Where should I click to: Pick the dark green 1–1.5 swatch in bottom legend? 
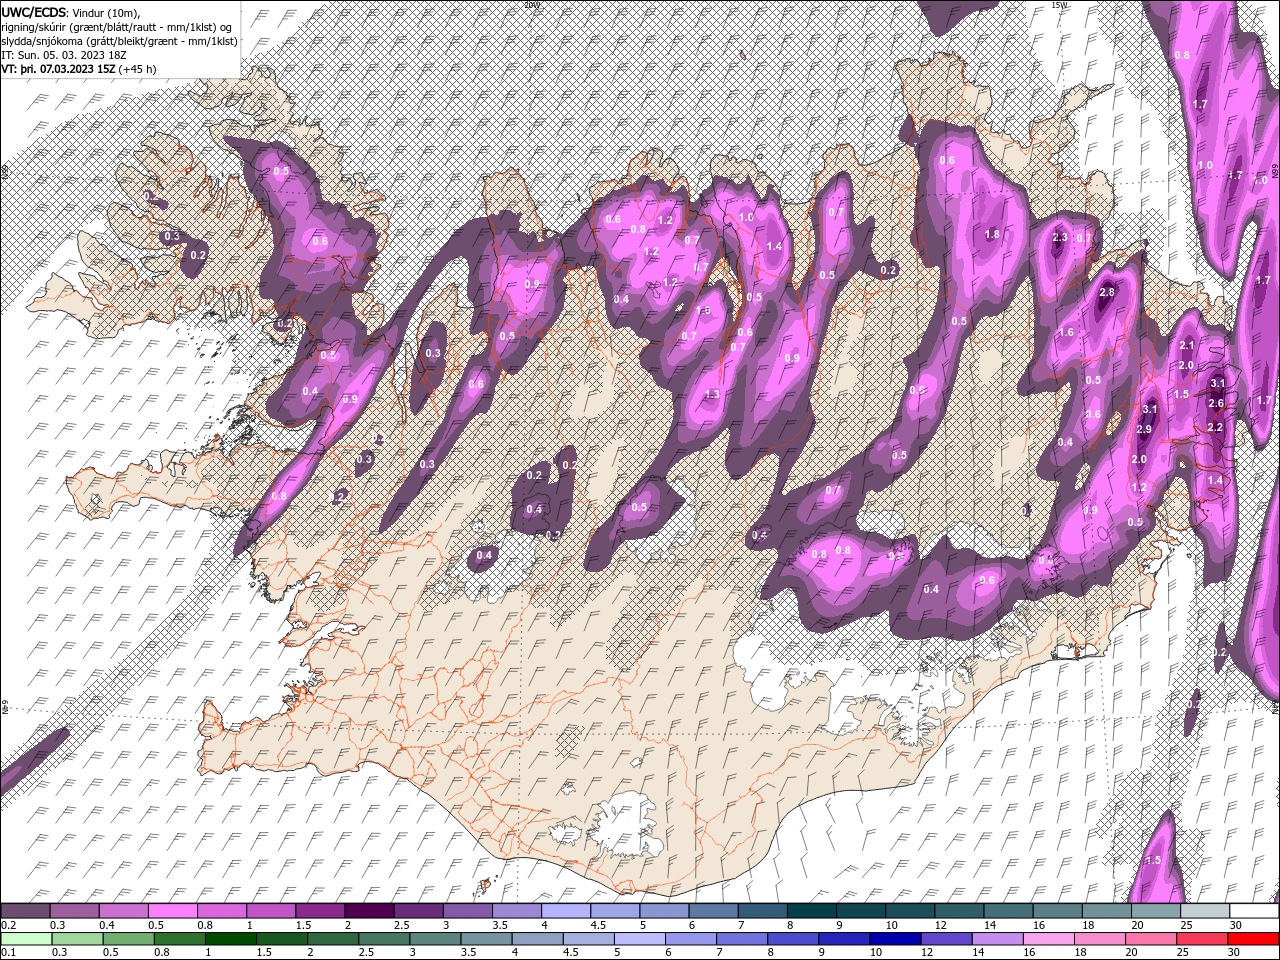pos(230,939)
